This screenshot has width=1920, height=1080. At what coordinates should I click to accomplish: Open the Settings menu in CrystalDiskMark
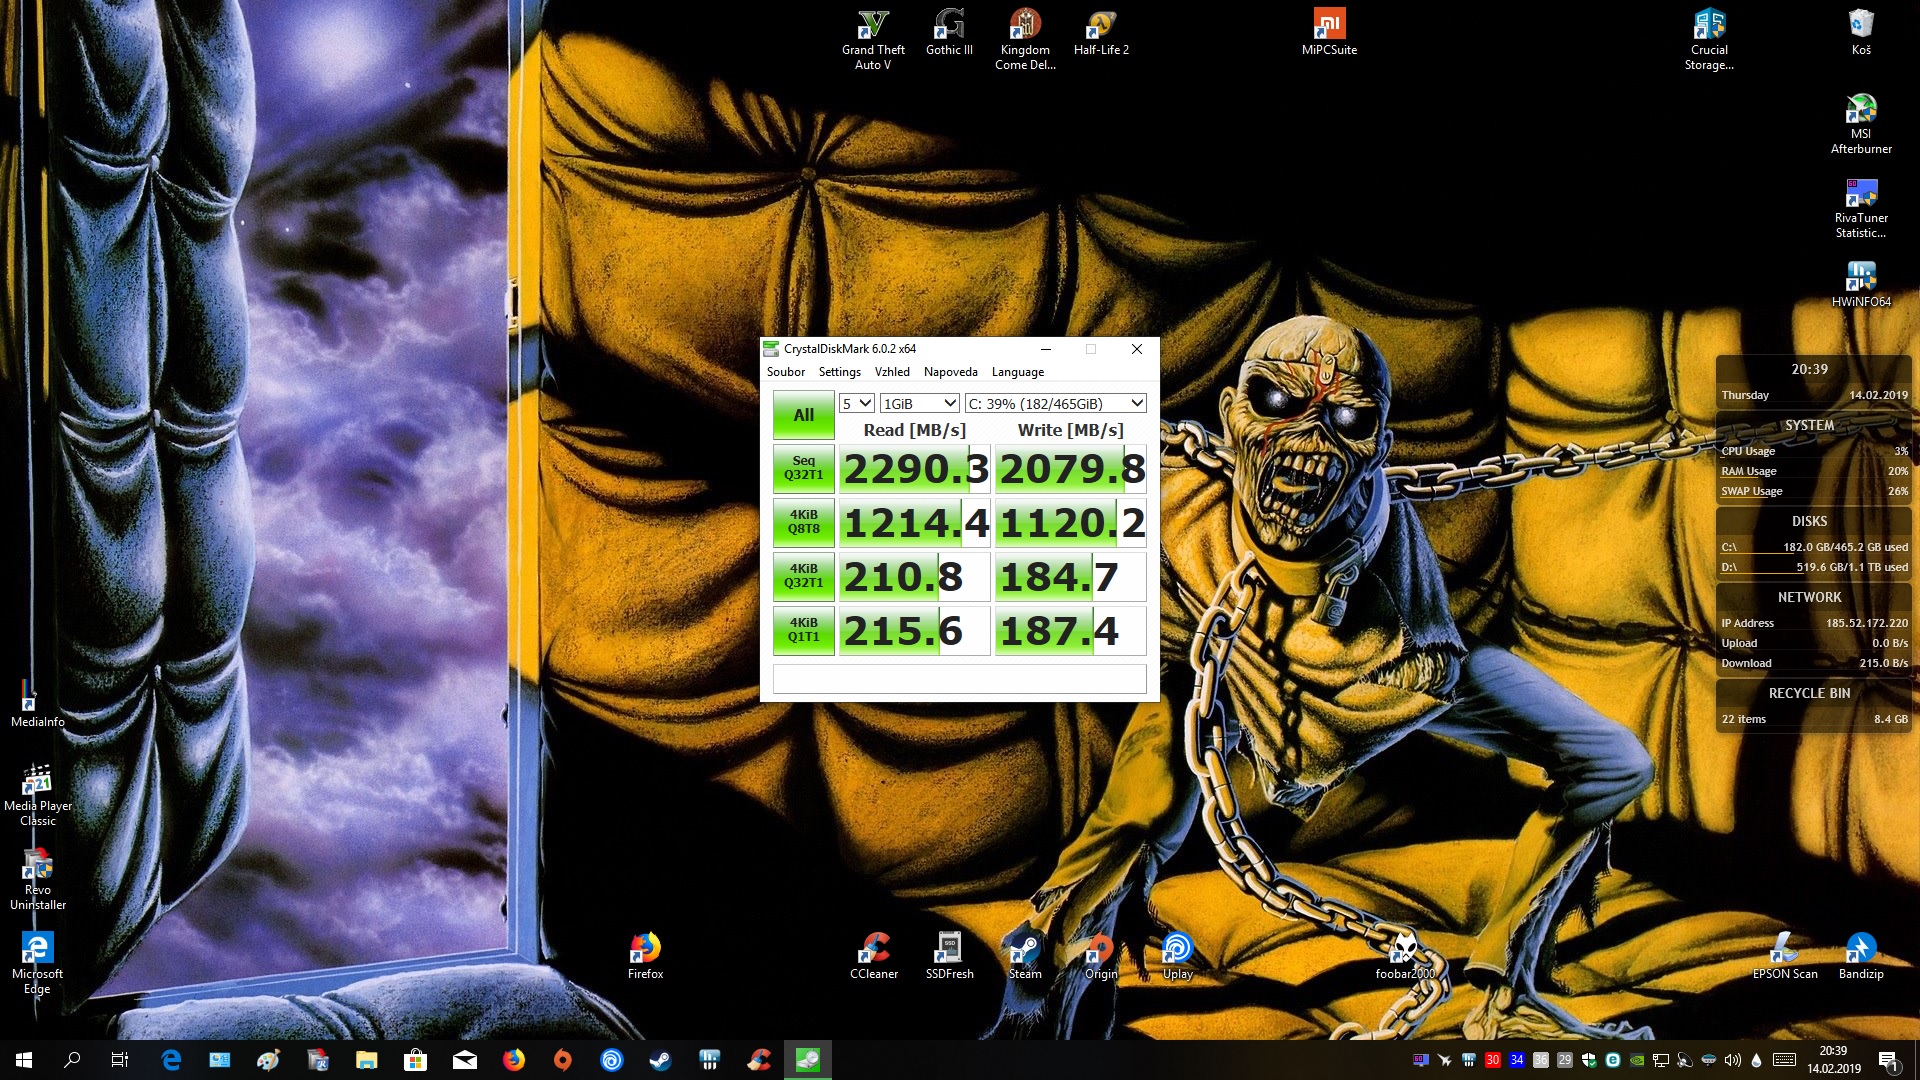[x=839, y=372]
